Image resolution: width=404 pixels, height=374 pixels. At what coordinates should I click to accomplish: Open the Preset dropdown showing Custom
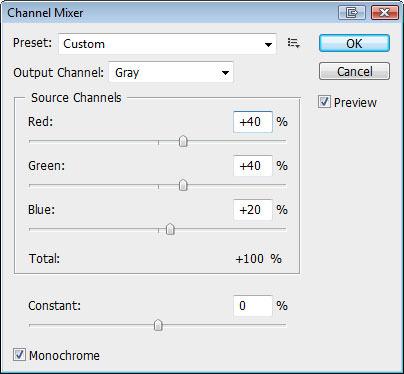click(167, 44)
